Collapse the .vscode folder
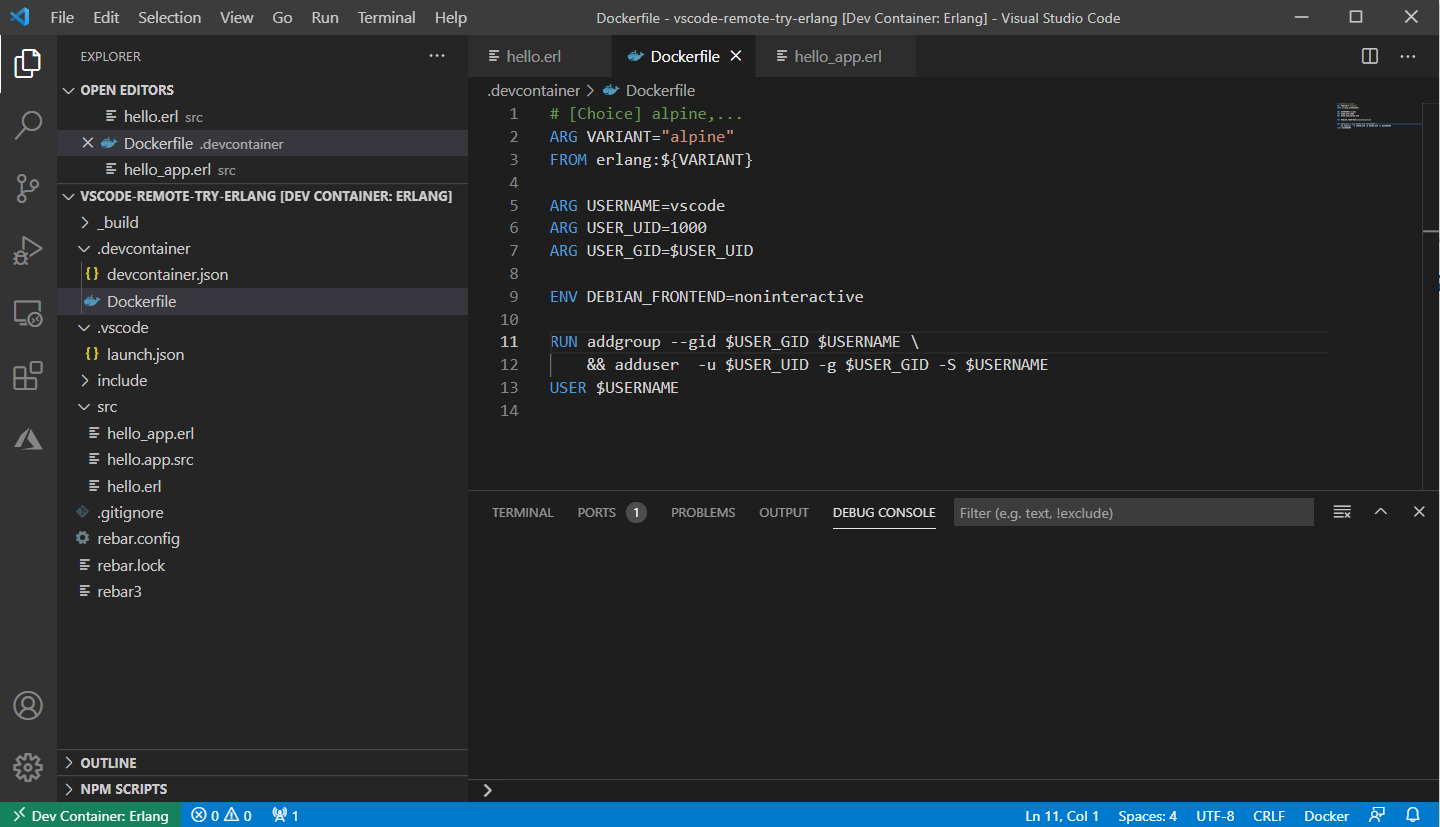 tap(262, 327)
